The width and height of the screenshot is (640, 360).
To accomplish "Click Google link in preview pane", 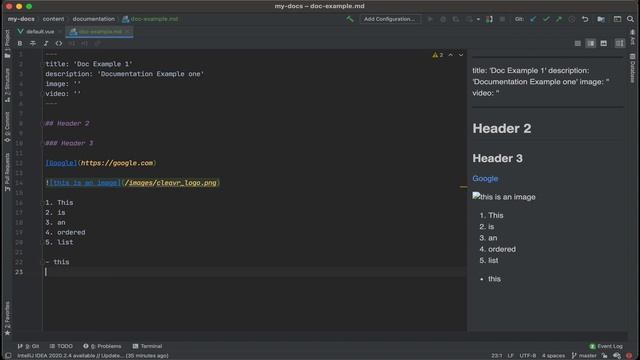I will (x=485, y=178).
